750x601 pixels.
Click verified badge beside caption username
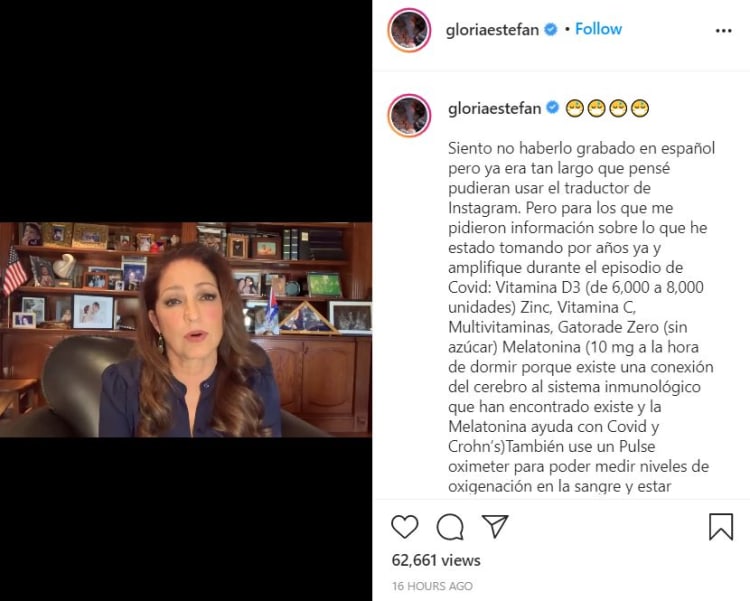[552, 108]
